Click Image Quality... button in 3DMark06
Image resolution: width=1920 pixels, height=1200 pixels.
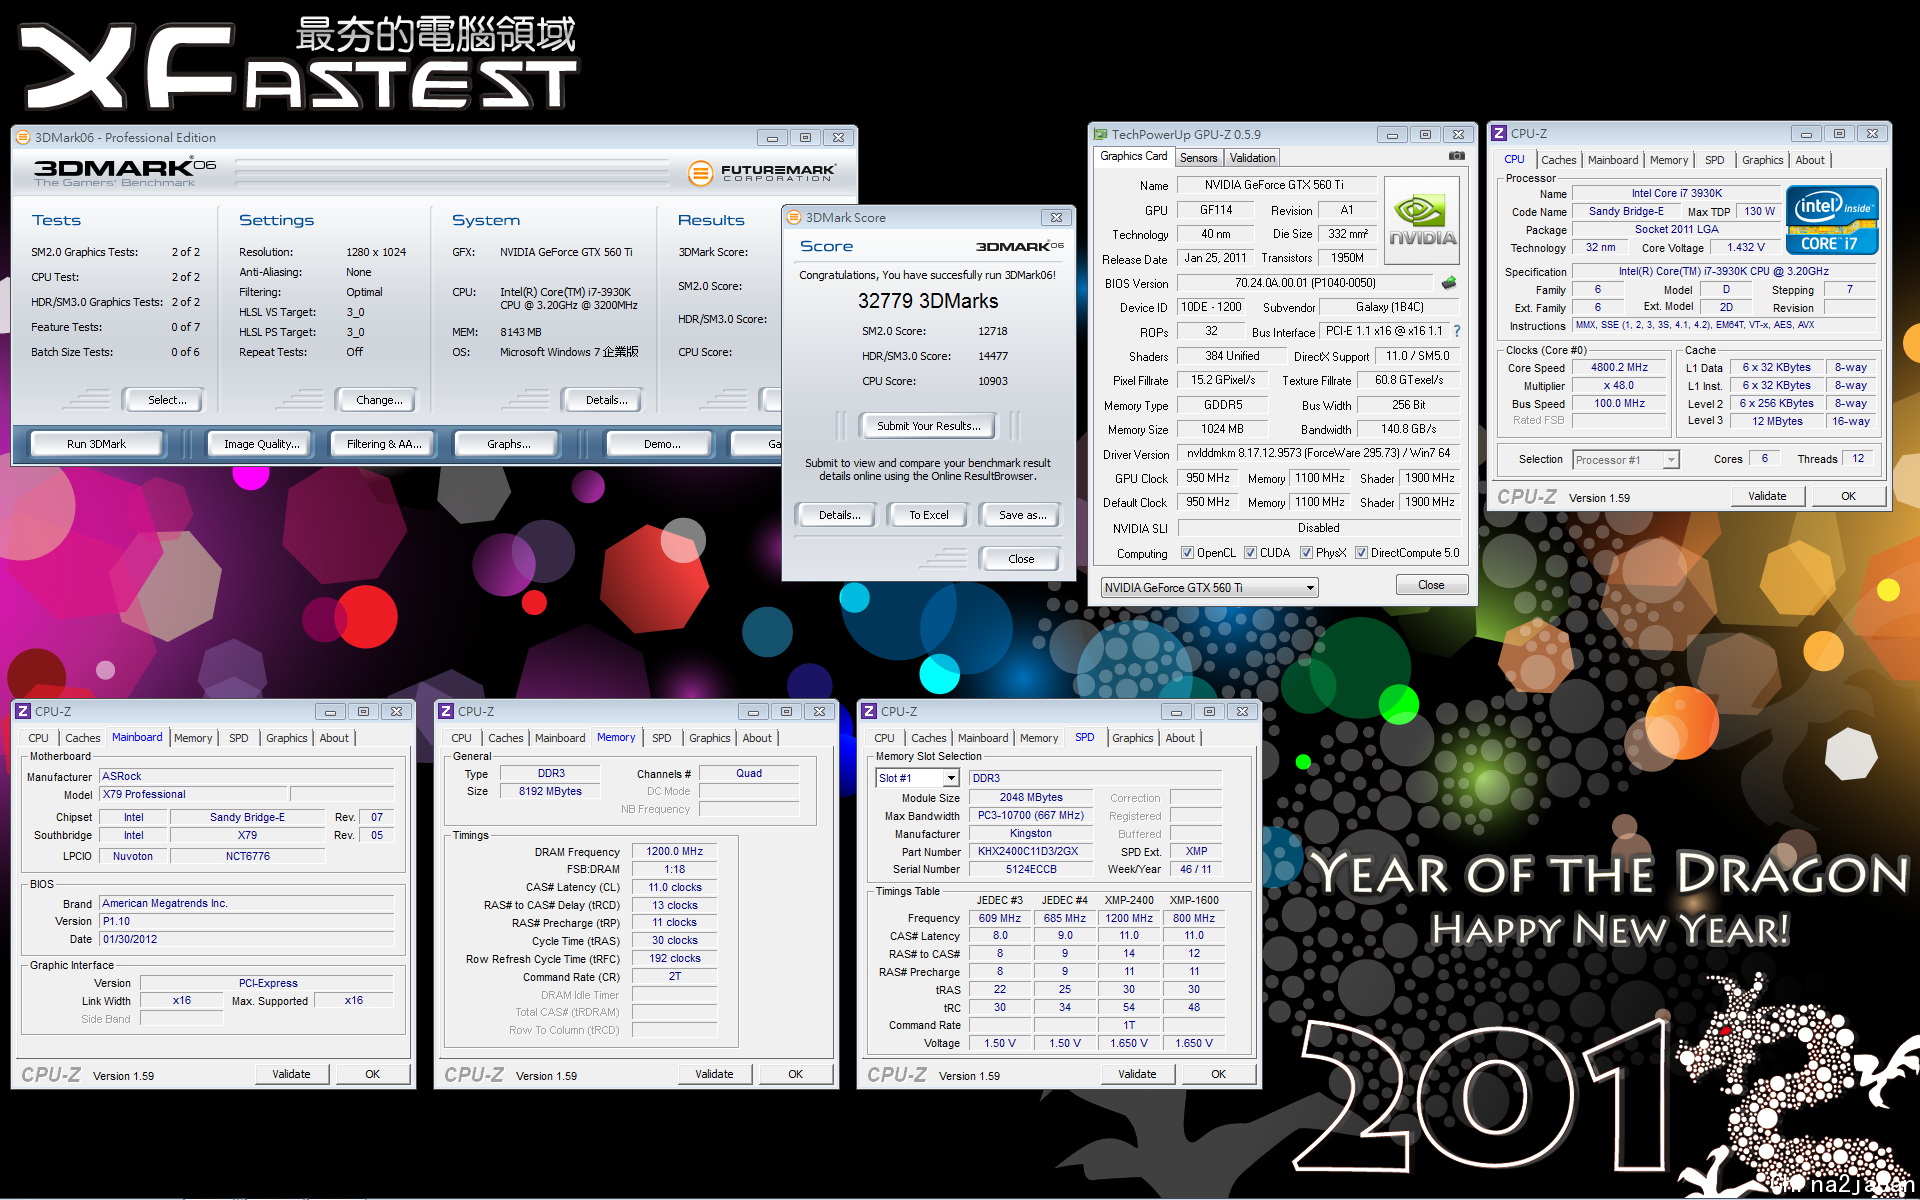261,444
